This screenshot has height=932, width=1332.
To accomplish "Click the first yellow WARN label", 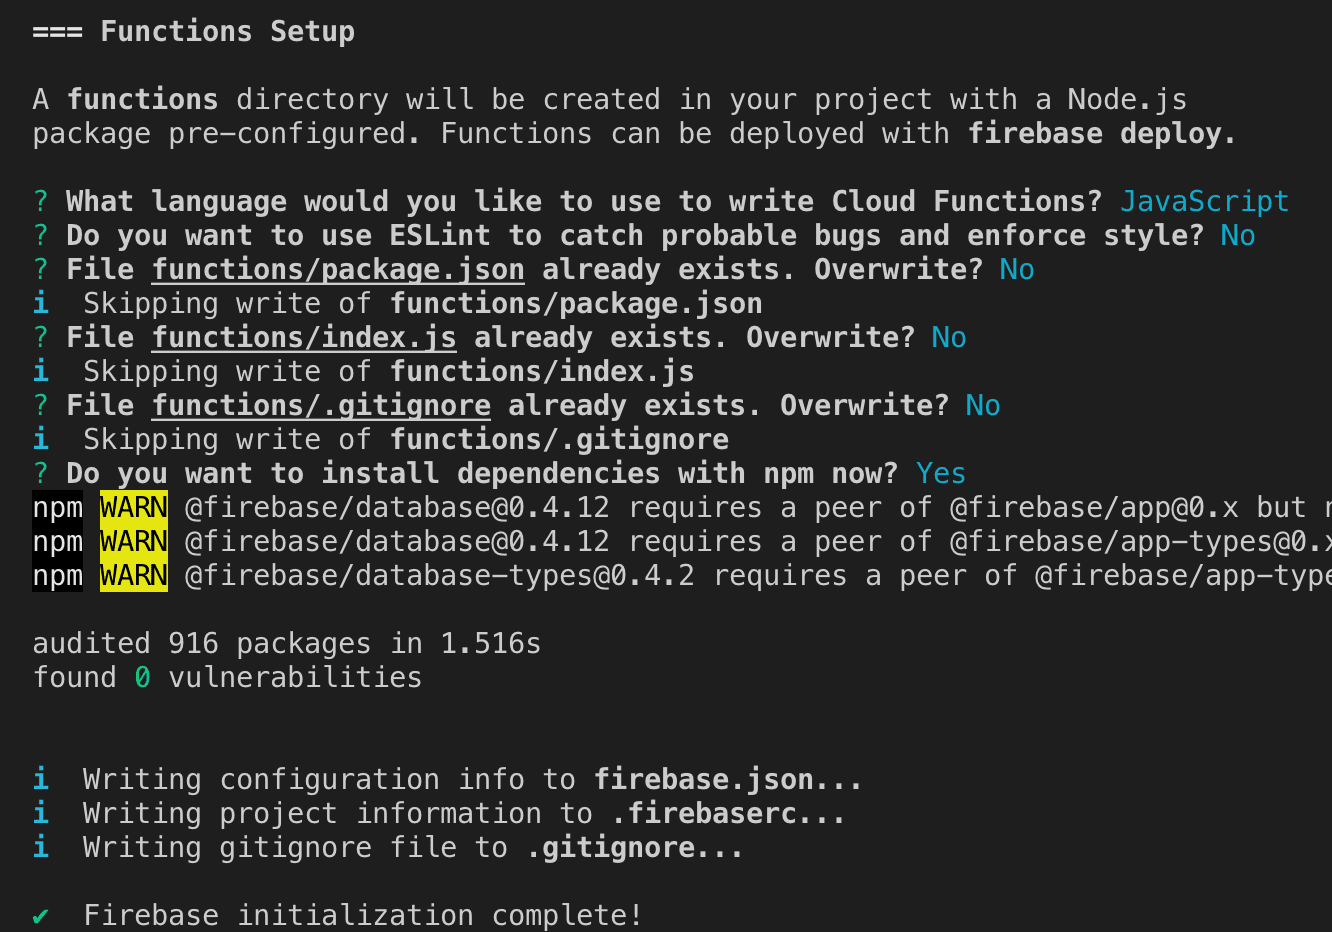I will point(134,507).
